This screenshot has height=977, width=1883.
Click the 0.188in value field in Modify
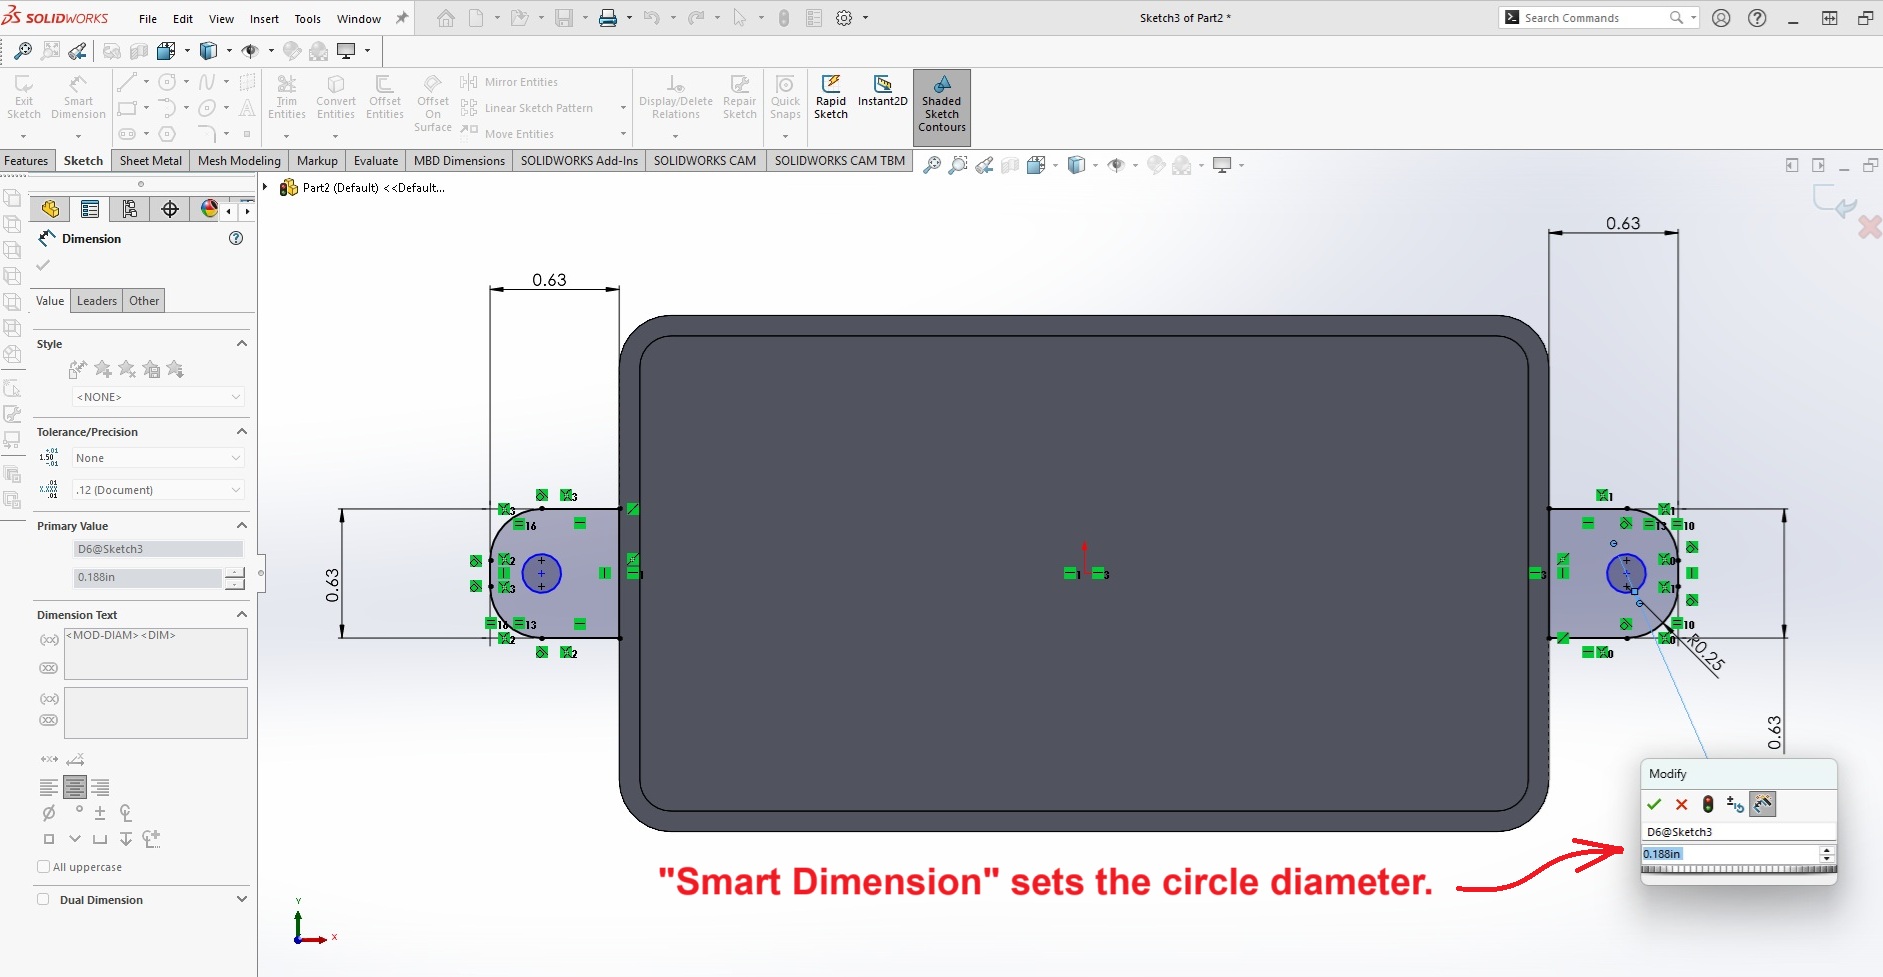1728,854
